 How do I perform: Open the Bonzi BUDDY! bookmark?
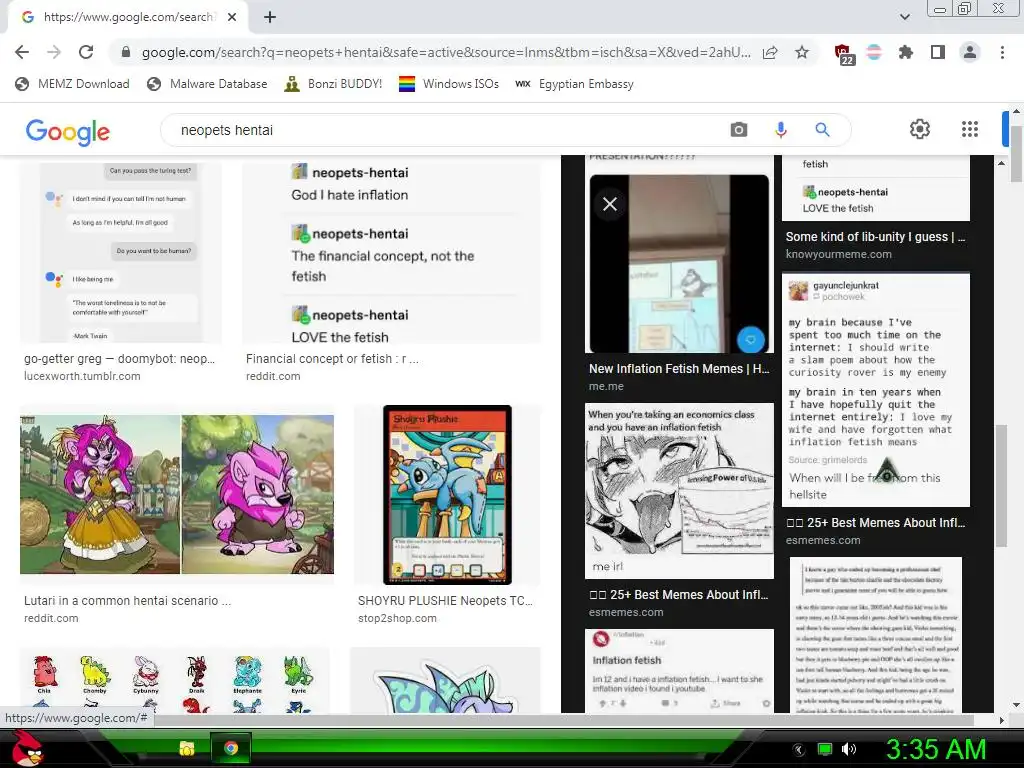tap(333, 84)
